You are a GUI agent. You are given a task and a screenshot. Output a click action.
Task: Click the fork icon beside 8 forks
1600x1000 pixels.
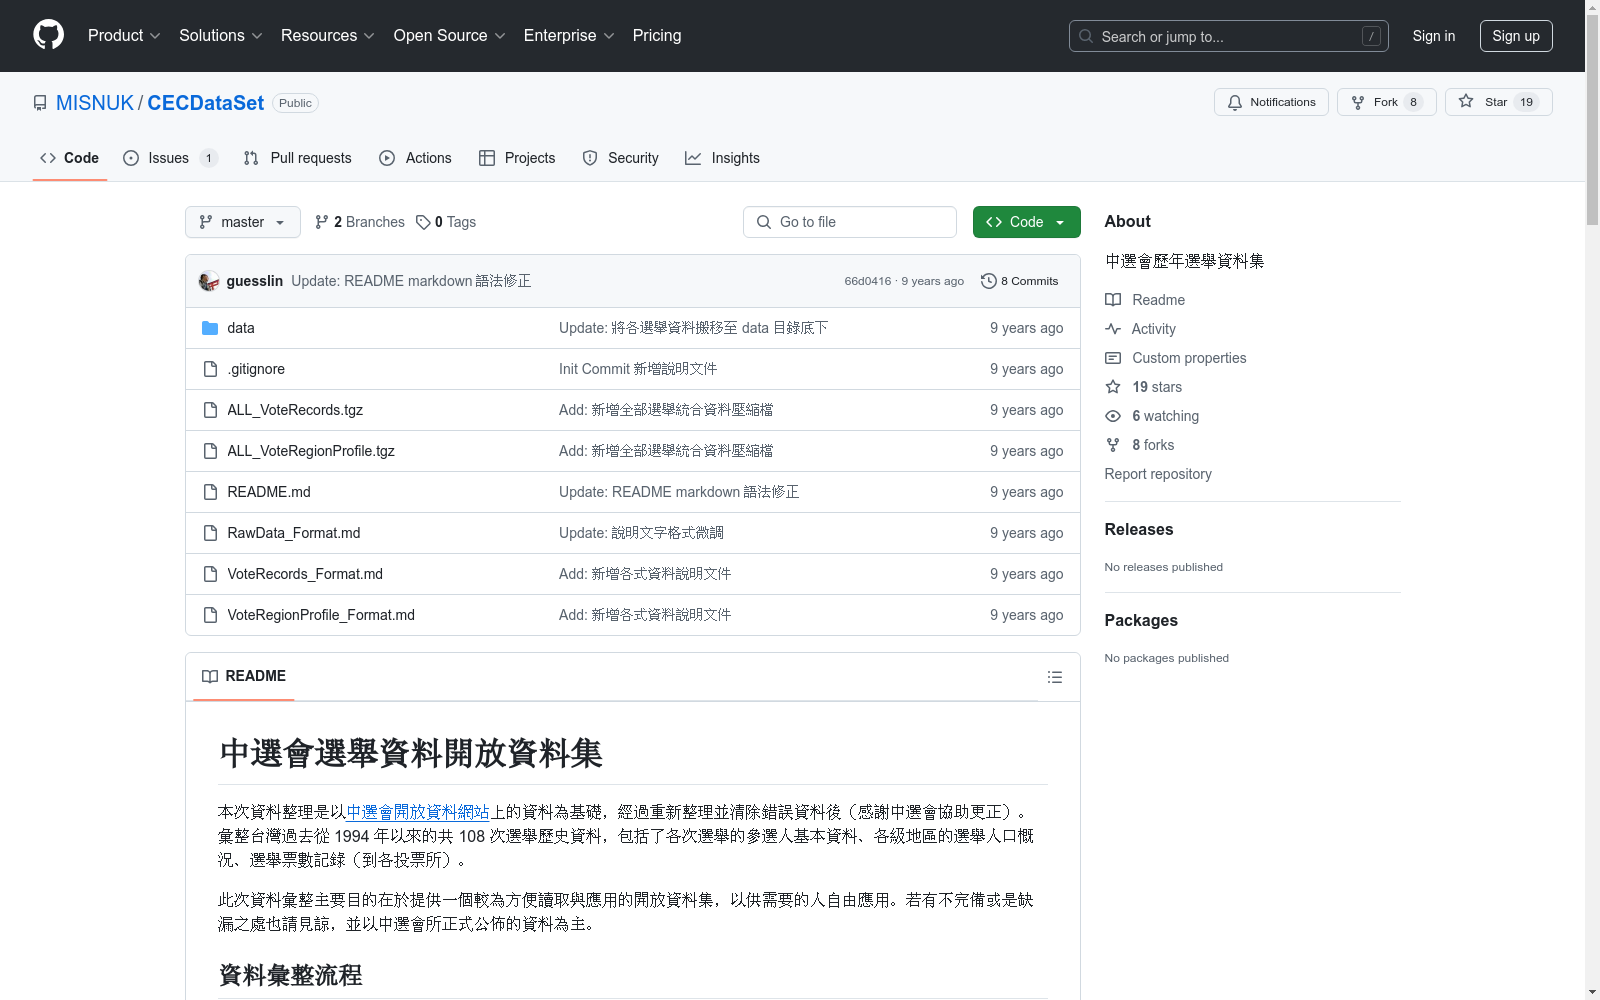1113,445
